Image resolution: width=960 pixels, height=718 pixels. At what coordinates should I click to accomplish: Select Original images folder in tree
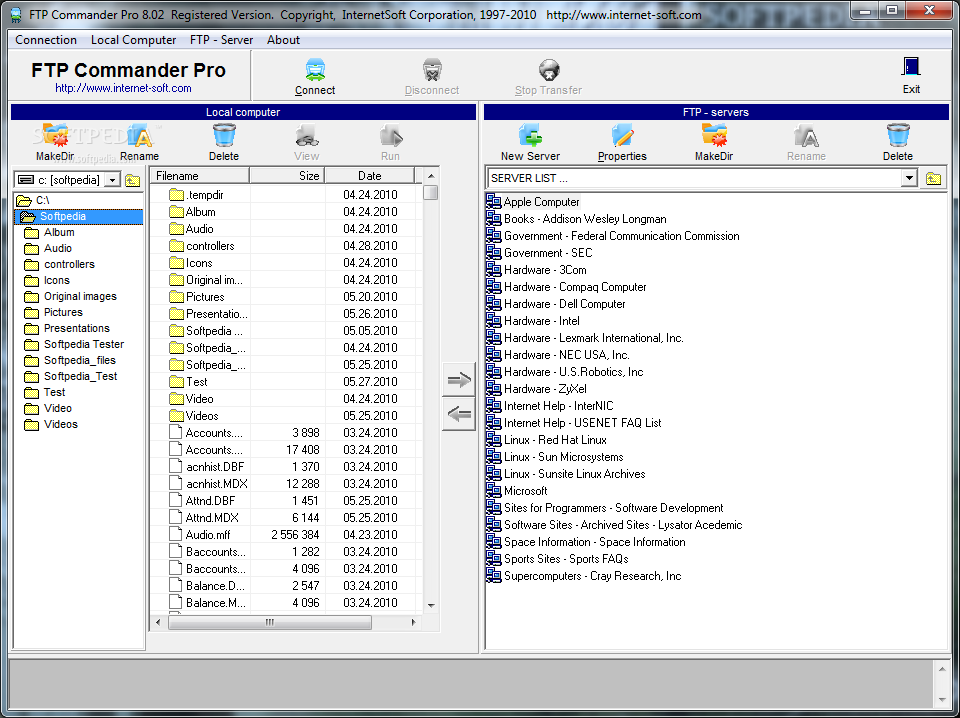(x=80, y=296)
